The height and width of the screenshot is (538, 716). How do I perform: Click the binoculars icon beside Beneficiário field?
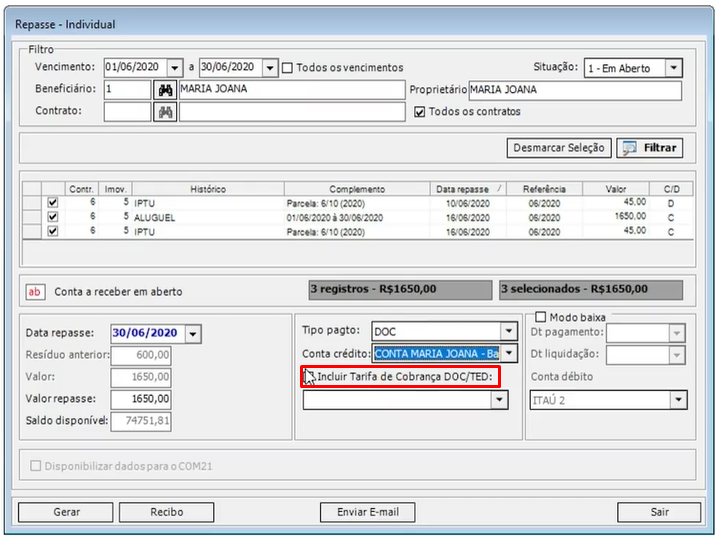coord(165,90)
